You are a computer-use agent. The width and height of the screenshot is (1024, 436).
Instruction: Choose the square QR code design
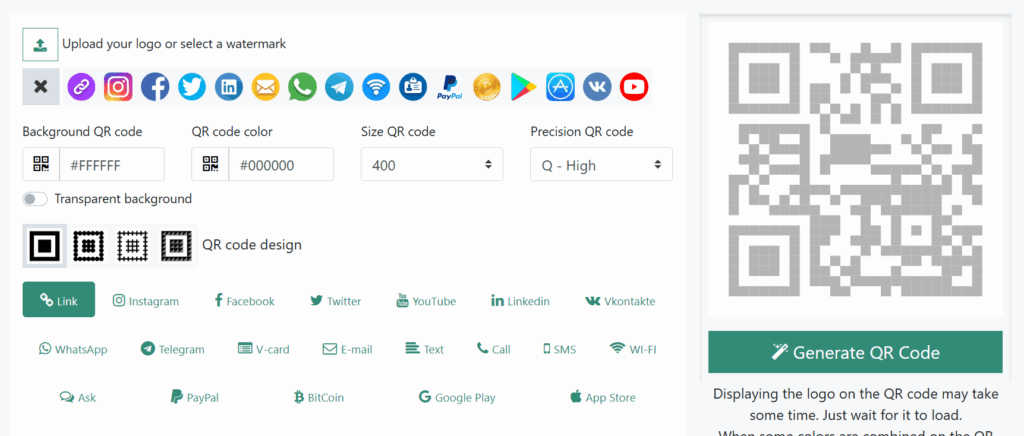coord(44,245)
